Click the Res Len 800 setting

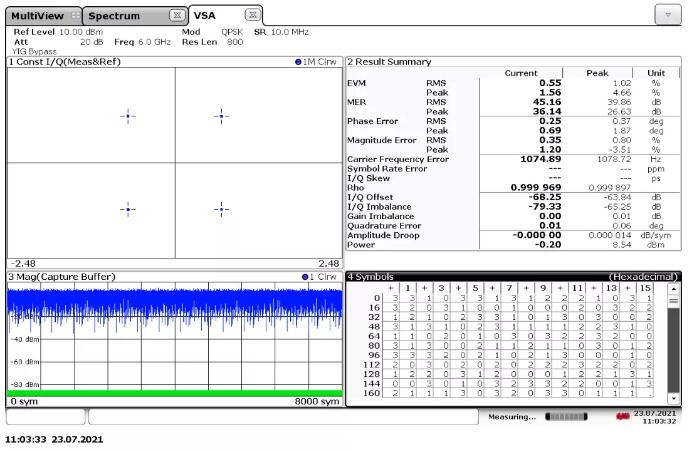[212, 42]
